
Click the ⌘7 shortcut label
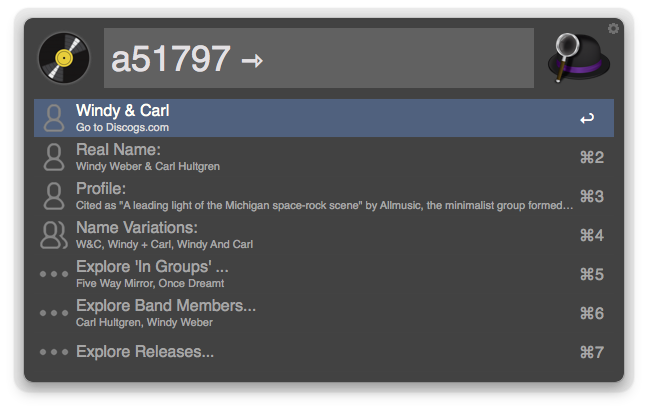click(592, 352)
